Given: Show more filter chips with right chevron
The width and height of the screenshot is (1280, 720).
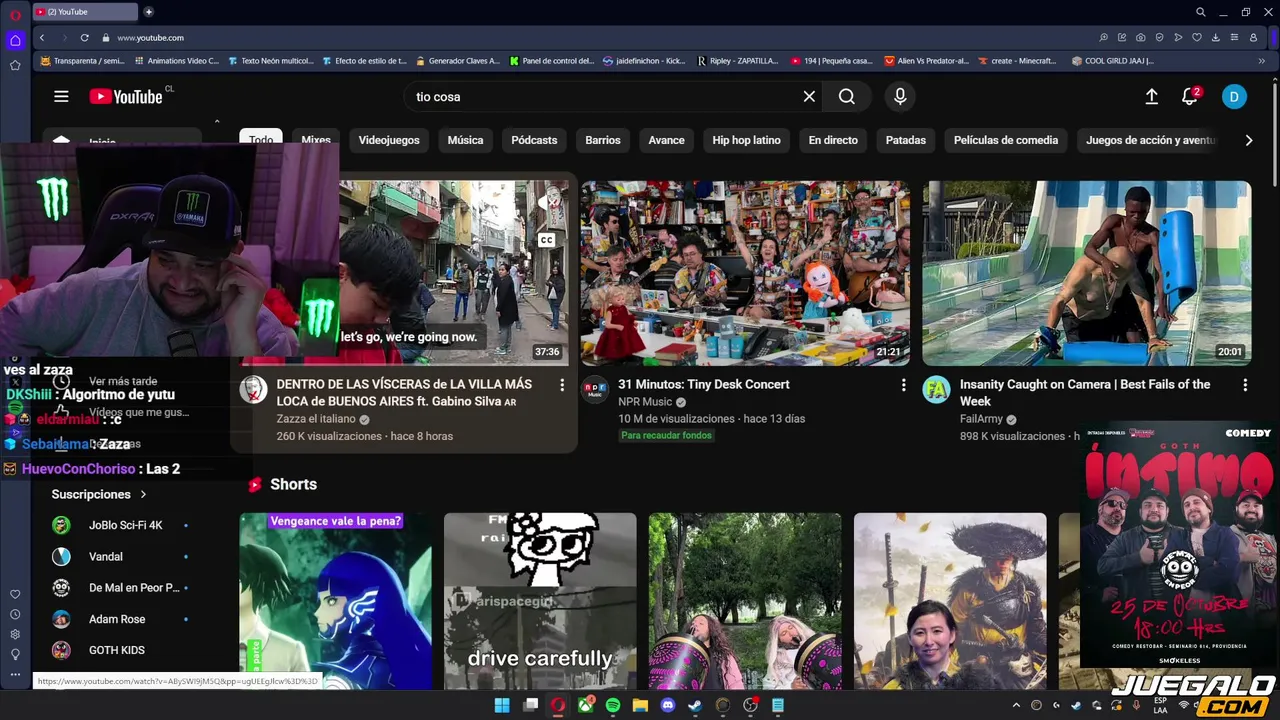Looking at the screenshot, I should pyautogui.click(x=1248, y=140).
